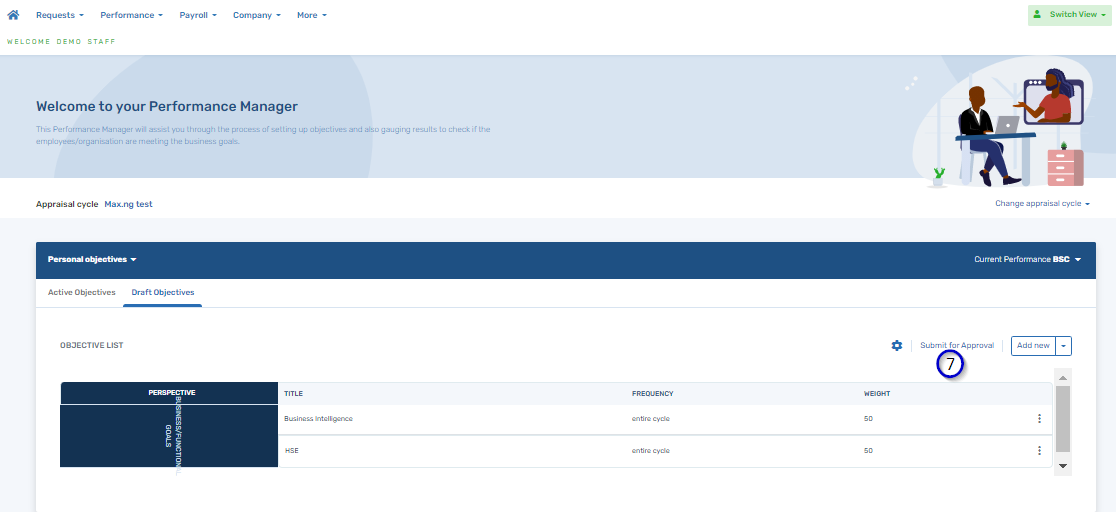Screen dimensions: 1116x512
Task: Open three-dot menu for HSE row
Action: tap(1039, 451)
